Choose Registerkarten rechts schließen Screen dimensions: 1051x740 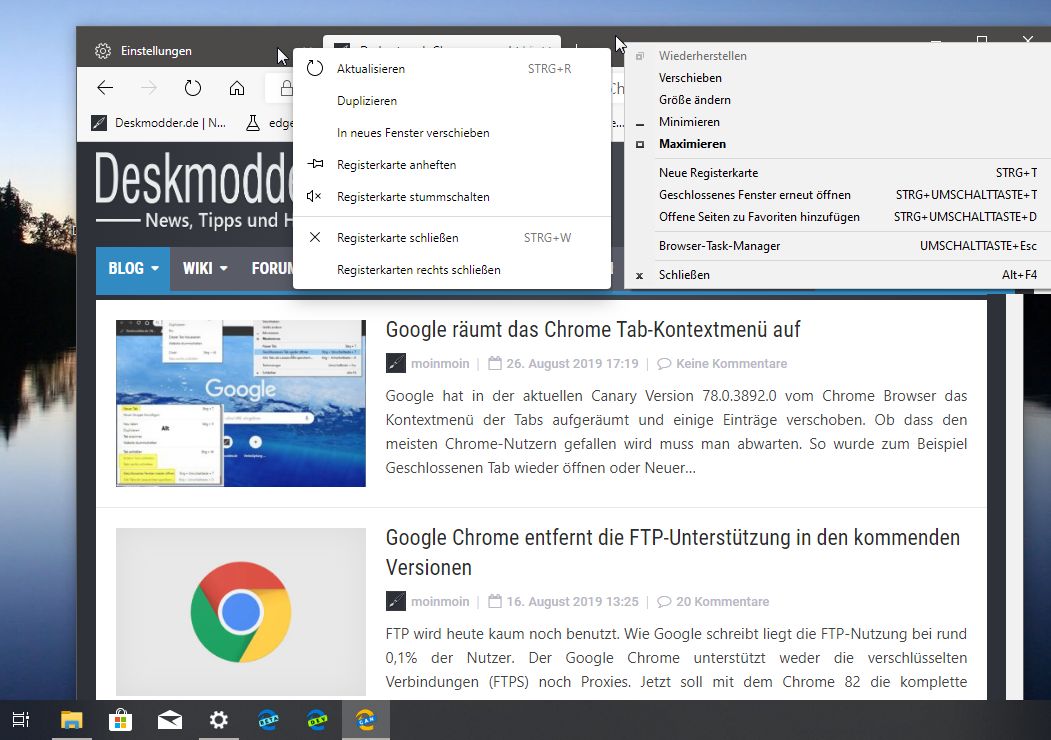pyautogui.click(x=452, y=270)
